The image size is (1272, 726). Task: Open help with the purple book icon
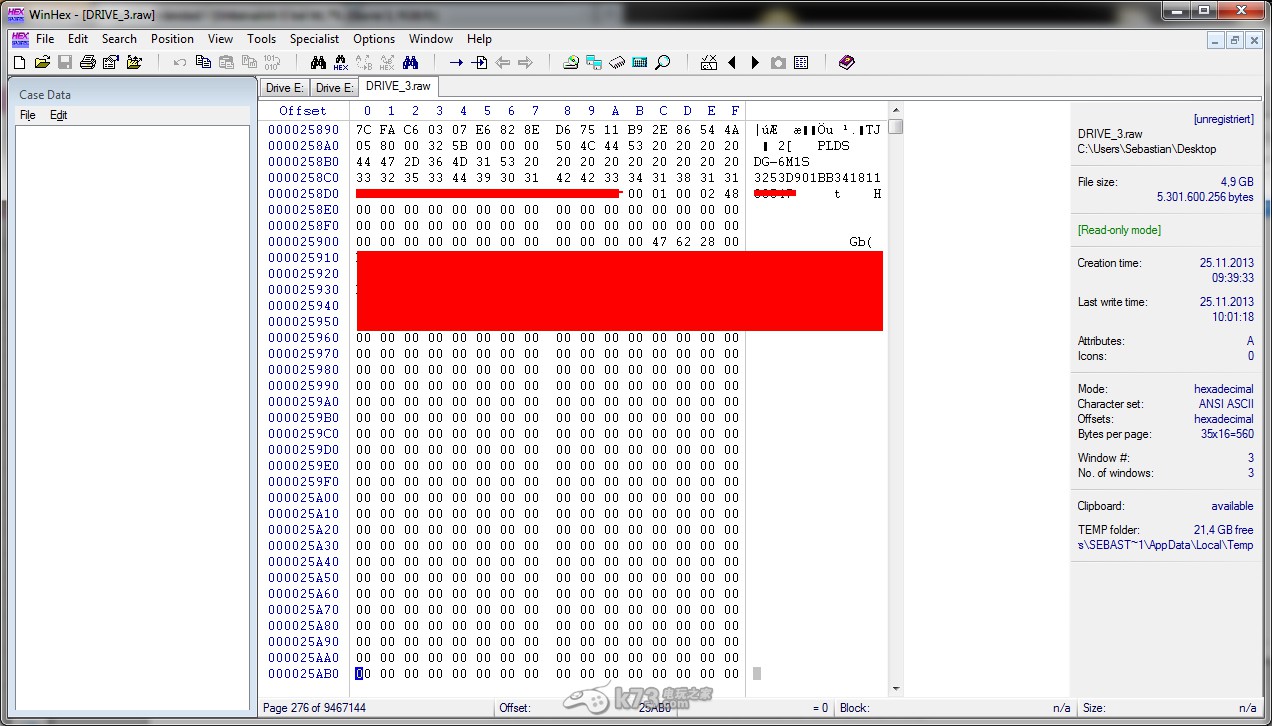(x=847, y=62)
